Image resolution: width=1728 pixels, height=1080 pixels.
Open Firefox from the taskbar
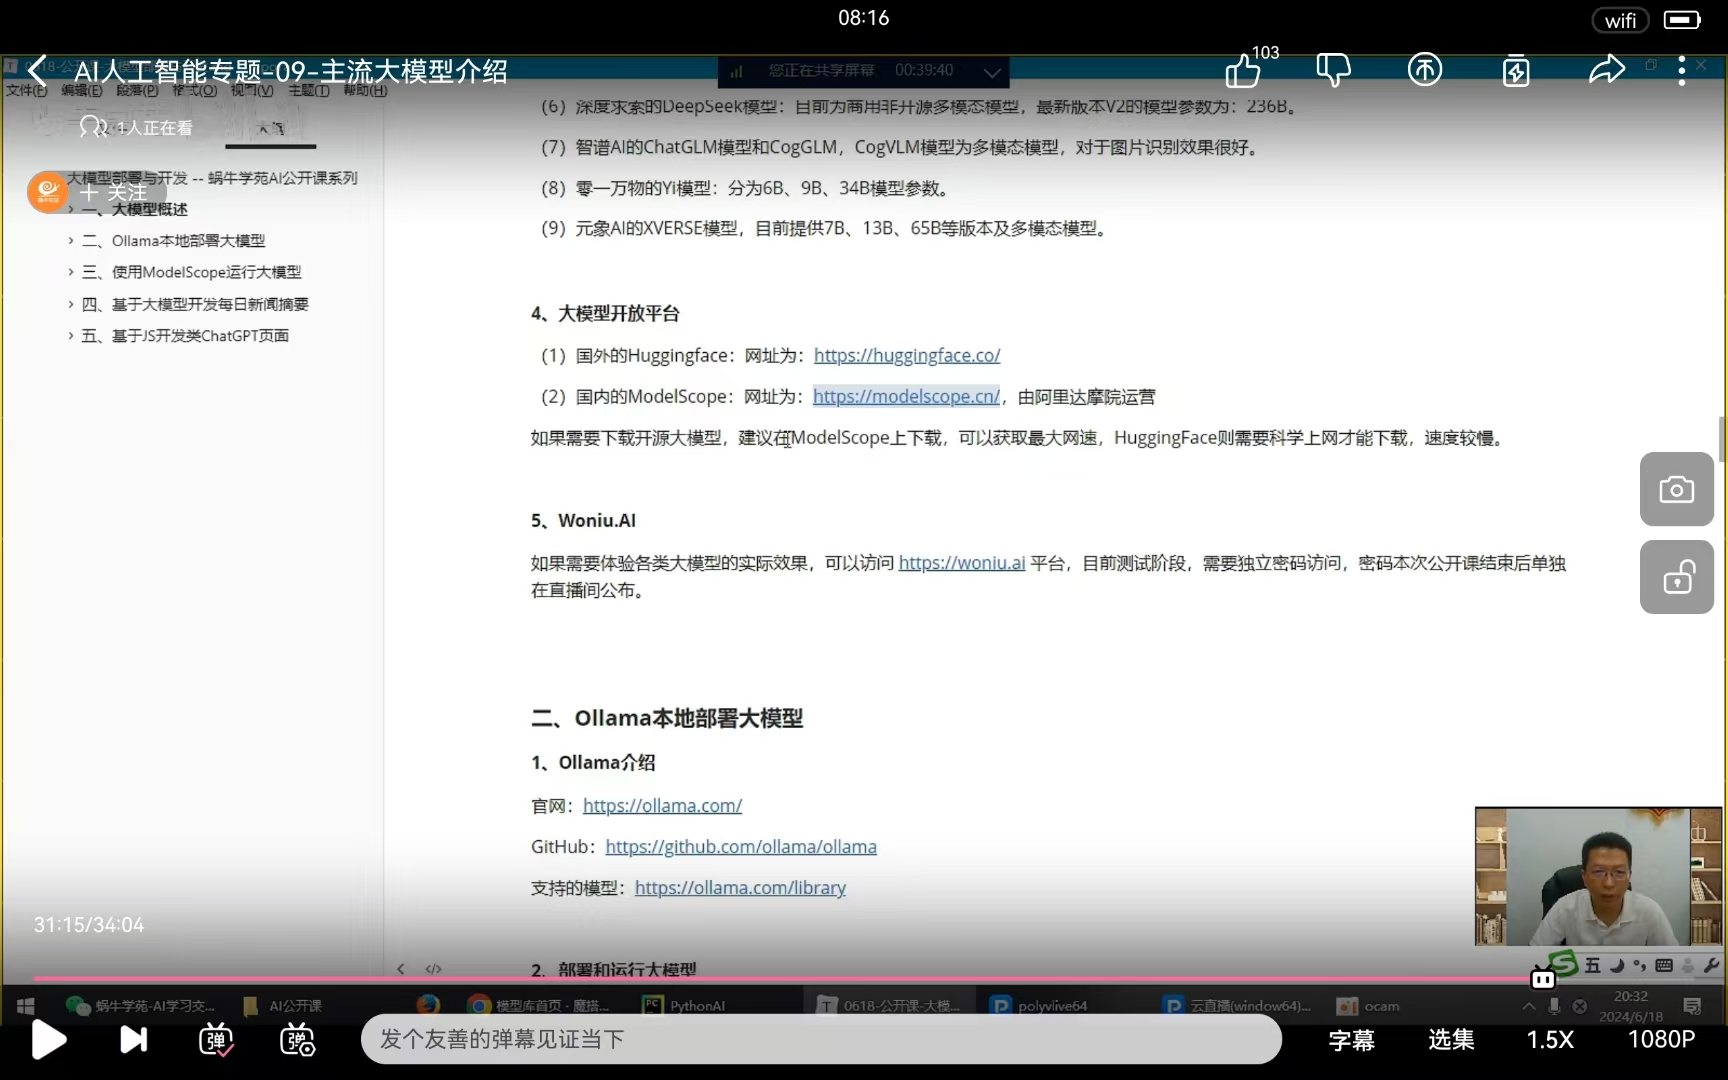428,1006
